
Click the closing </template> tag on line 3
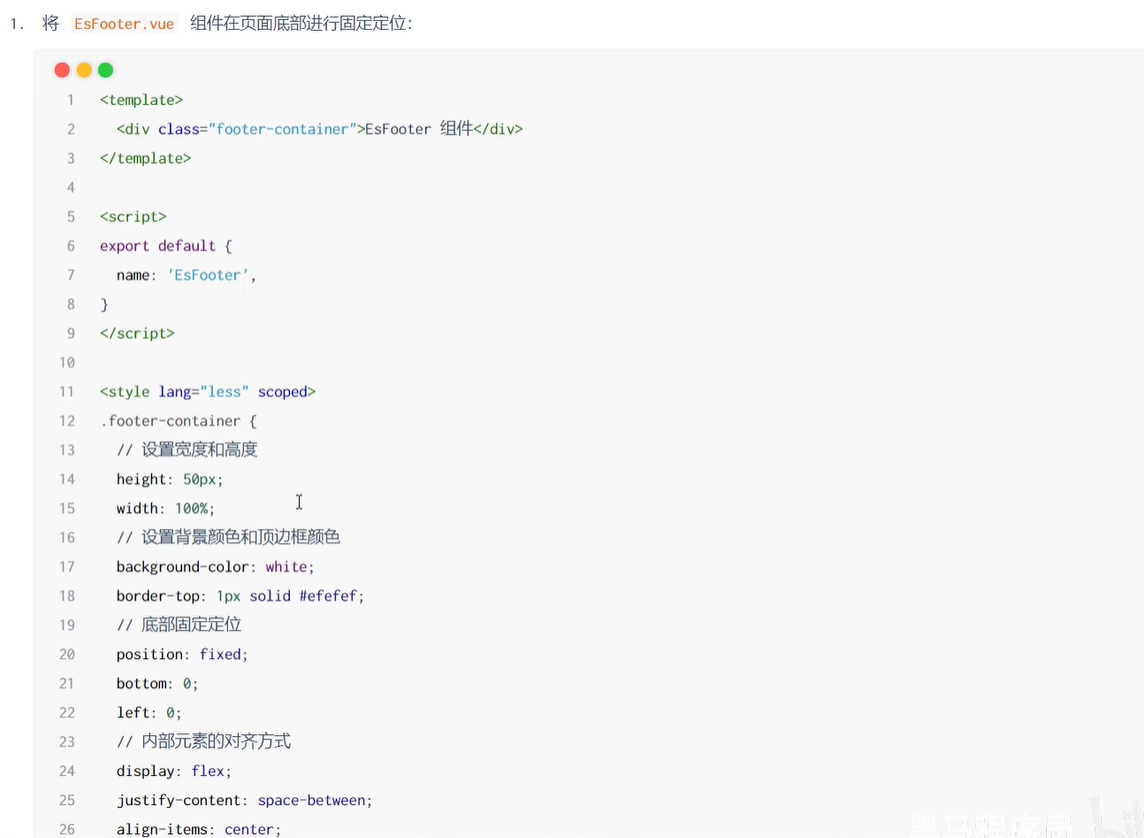(145, 158)
